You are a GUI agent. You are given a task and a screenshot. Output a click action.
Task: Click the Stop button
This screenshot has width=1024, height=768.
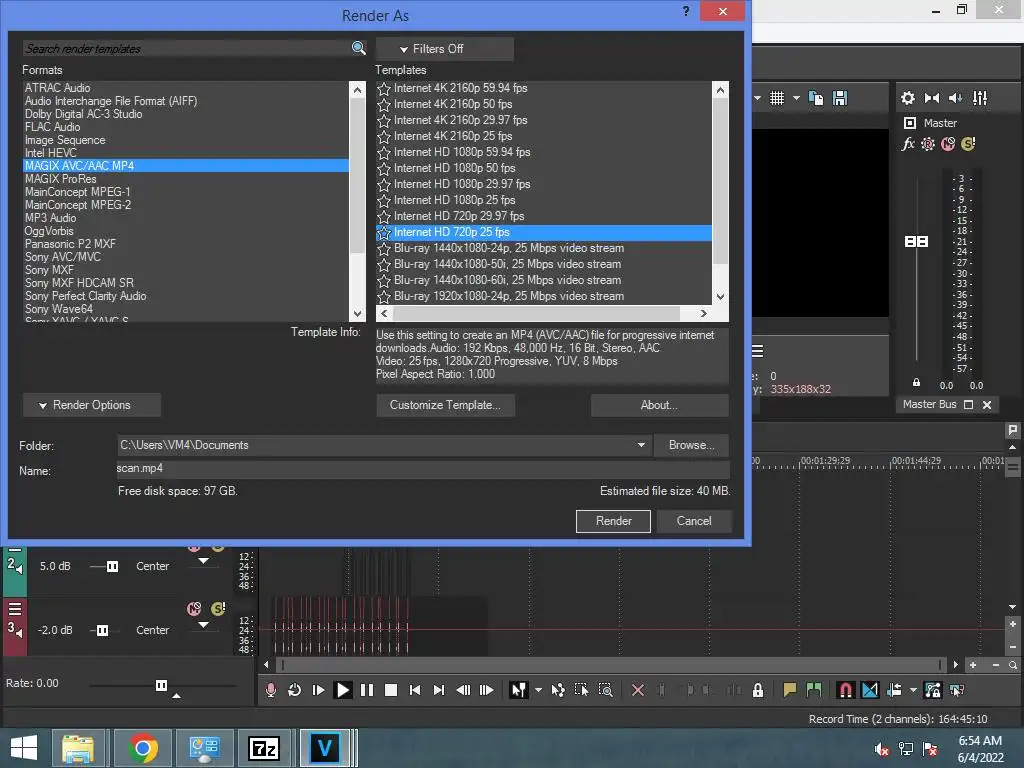391,690
